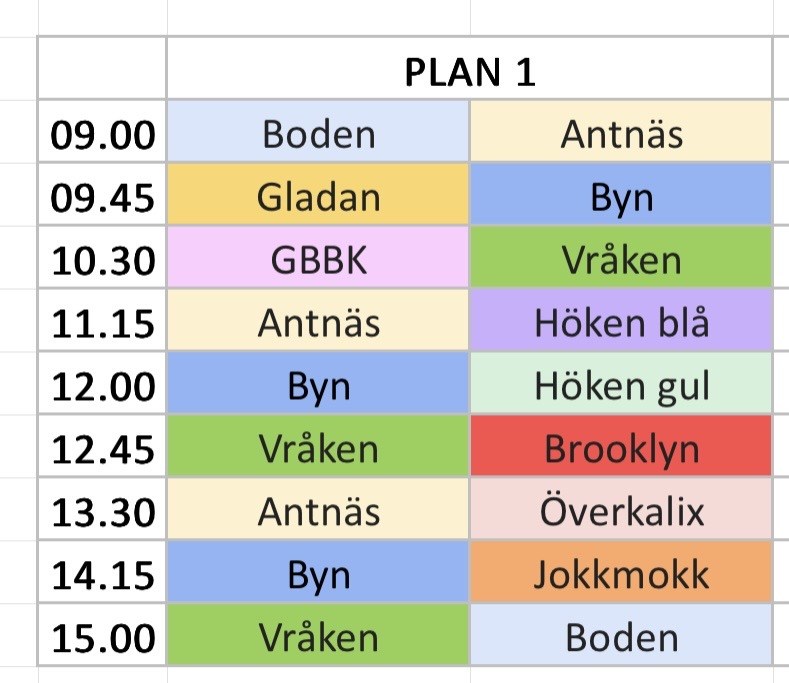The height and width of the screenshot is (683, 789).
Task: Select the Byn cell in the 09.45 row
Action: [x=621, y=197]
